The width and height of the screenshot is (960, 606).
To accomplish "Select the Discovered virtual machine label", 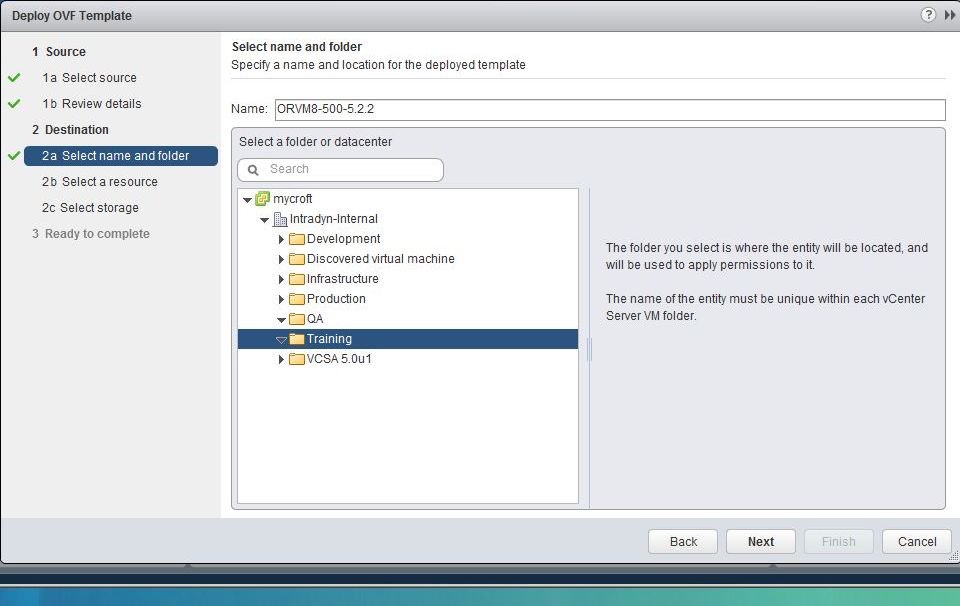I will point(380,259).
